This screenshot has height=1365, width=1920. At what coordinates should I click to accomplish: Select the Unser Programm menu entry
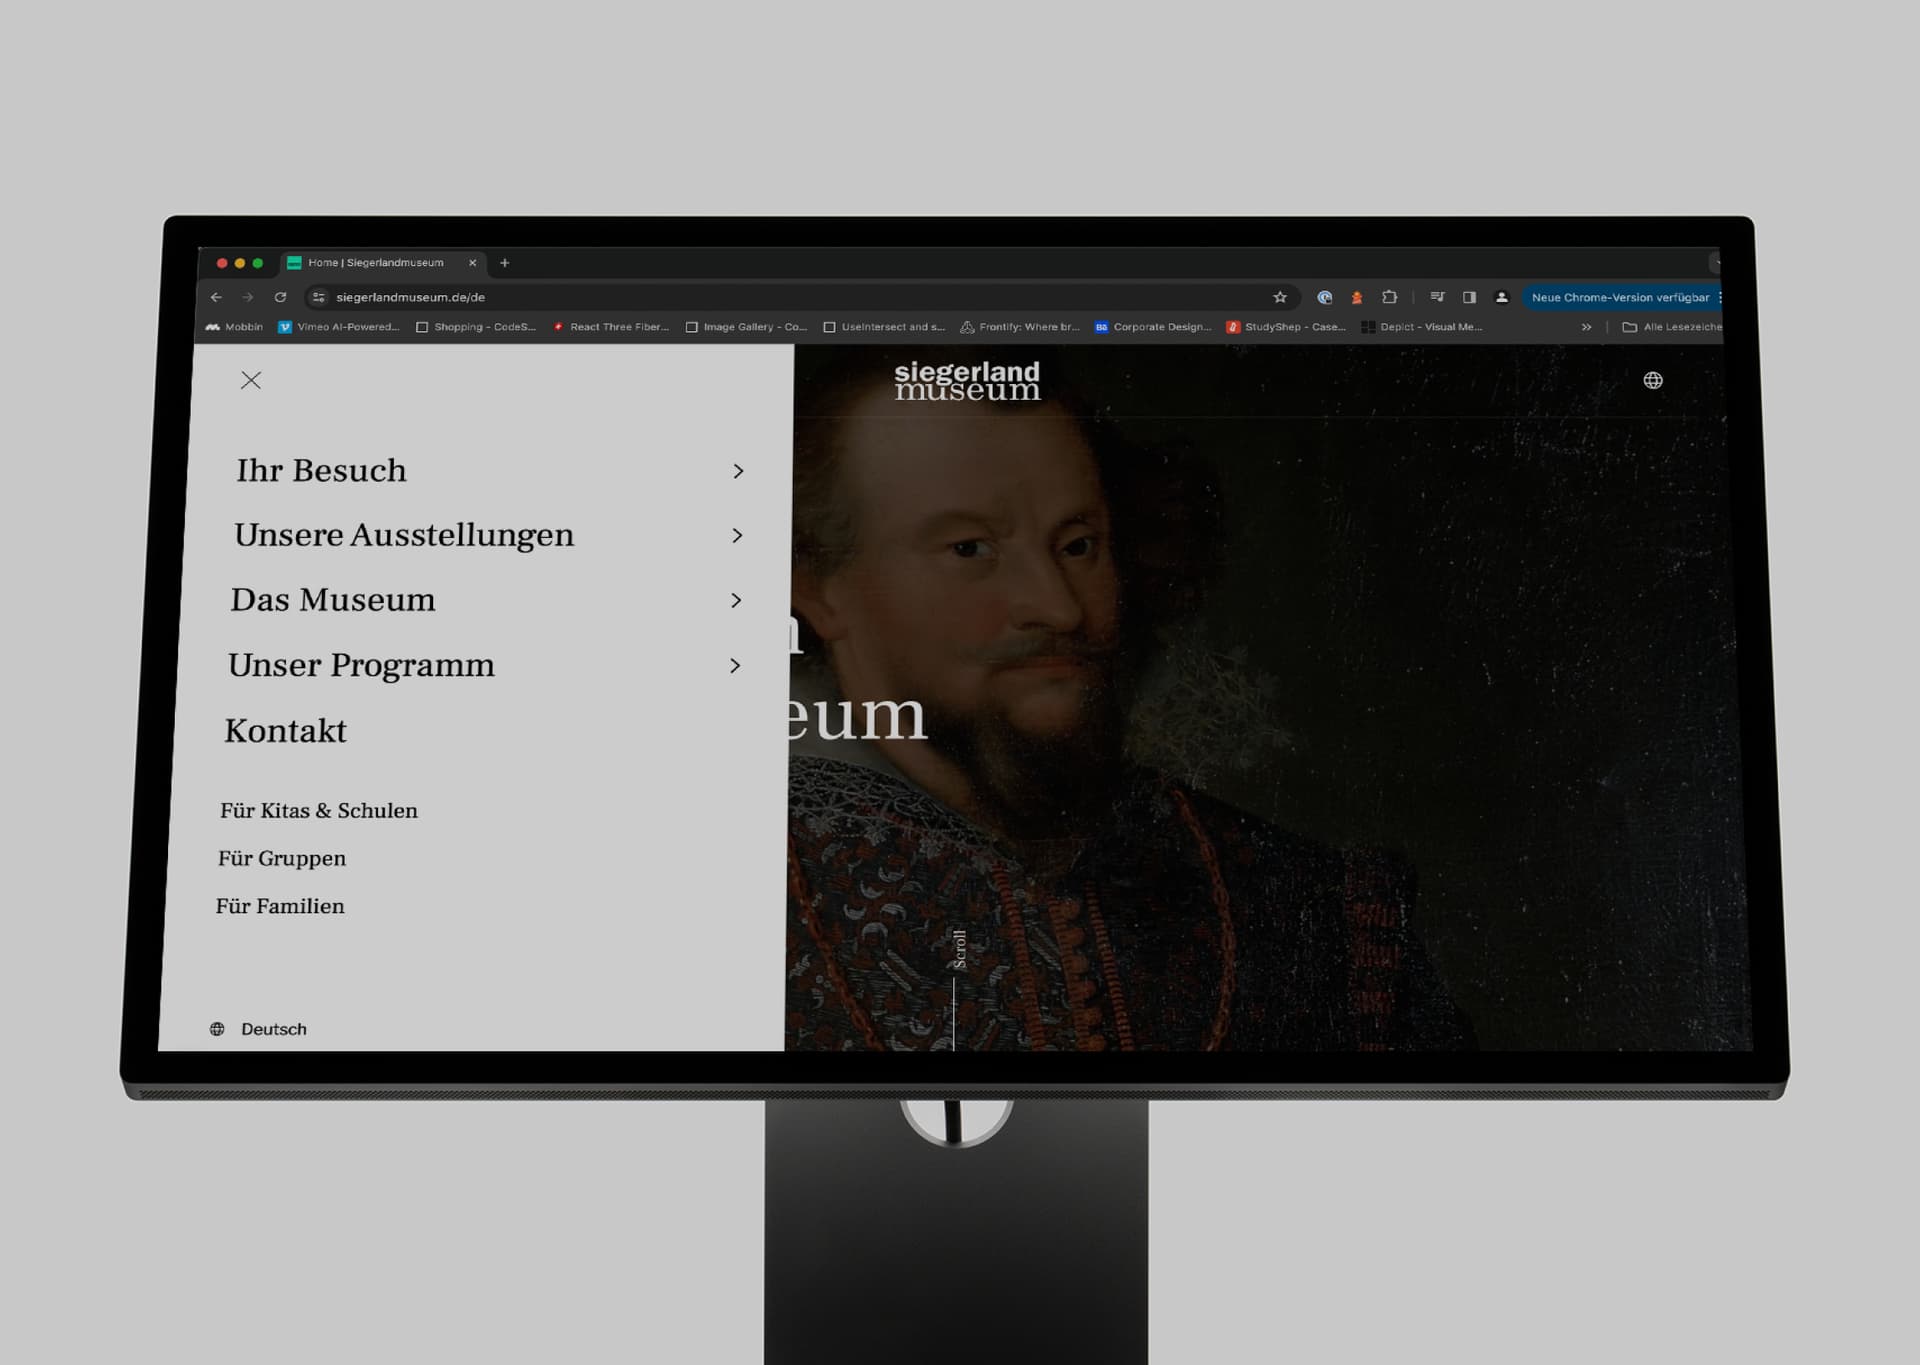361,666
